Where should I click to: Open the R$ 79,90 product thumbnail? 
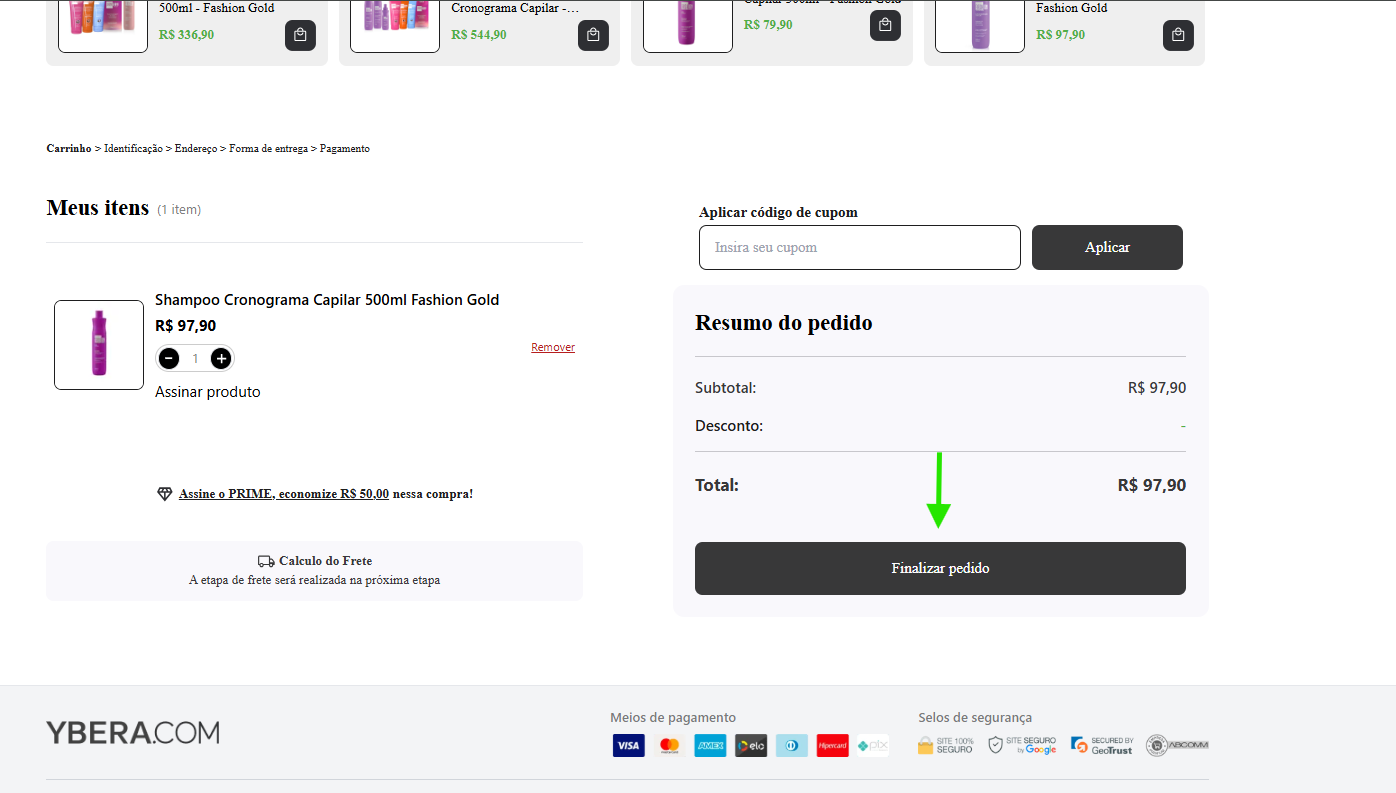(688, 24)
